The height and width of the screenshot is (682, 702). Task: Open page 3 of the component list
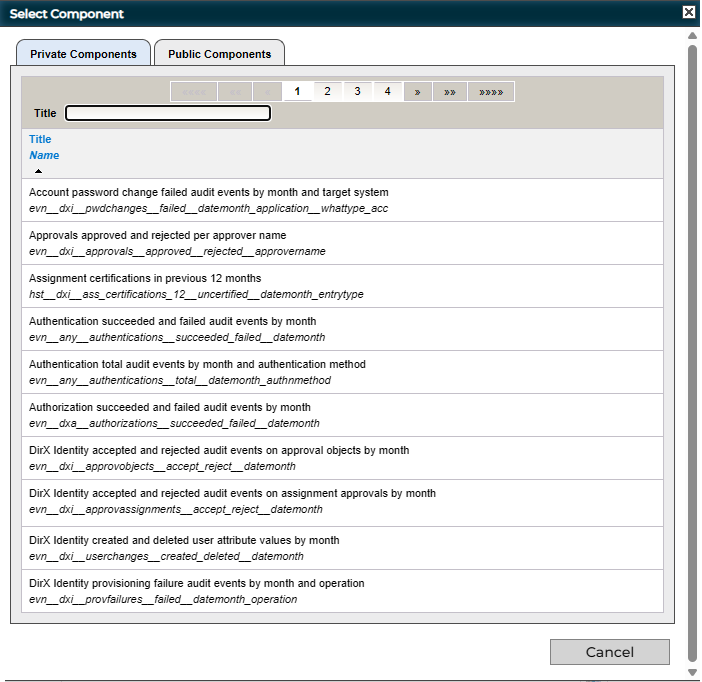pyautogui.click(x=357, y=92)
